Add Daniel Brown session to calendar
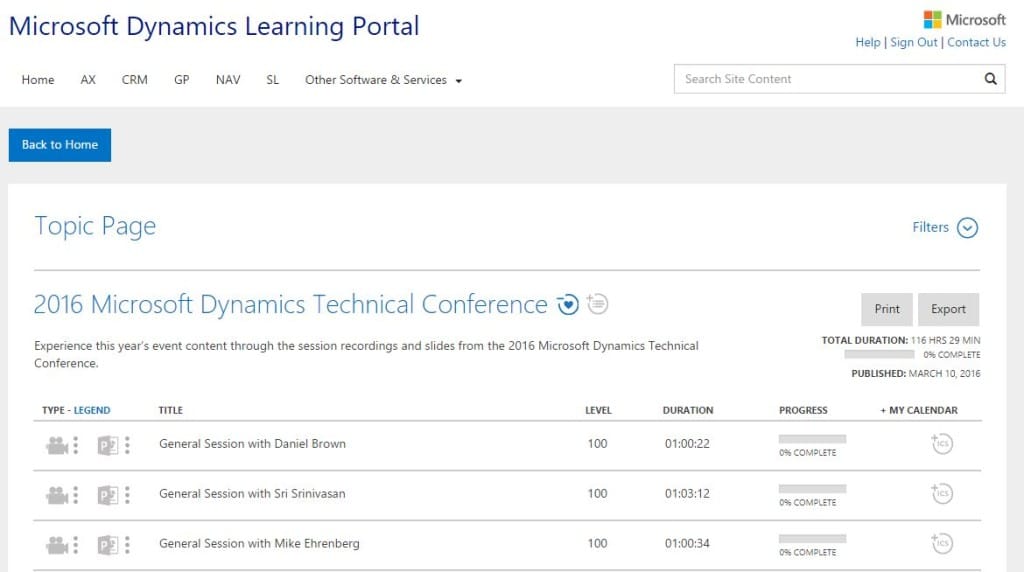The width and height of the screenshot is (1024, 572). pos(942,443)
